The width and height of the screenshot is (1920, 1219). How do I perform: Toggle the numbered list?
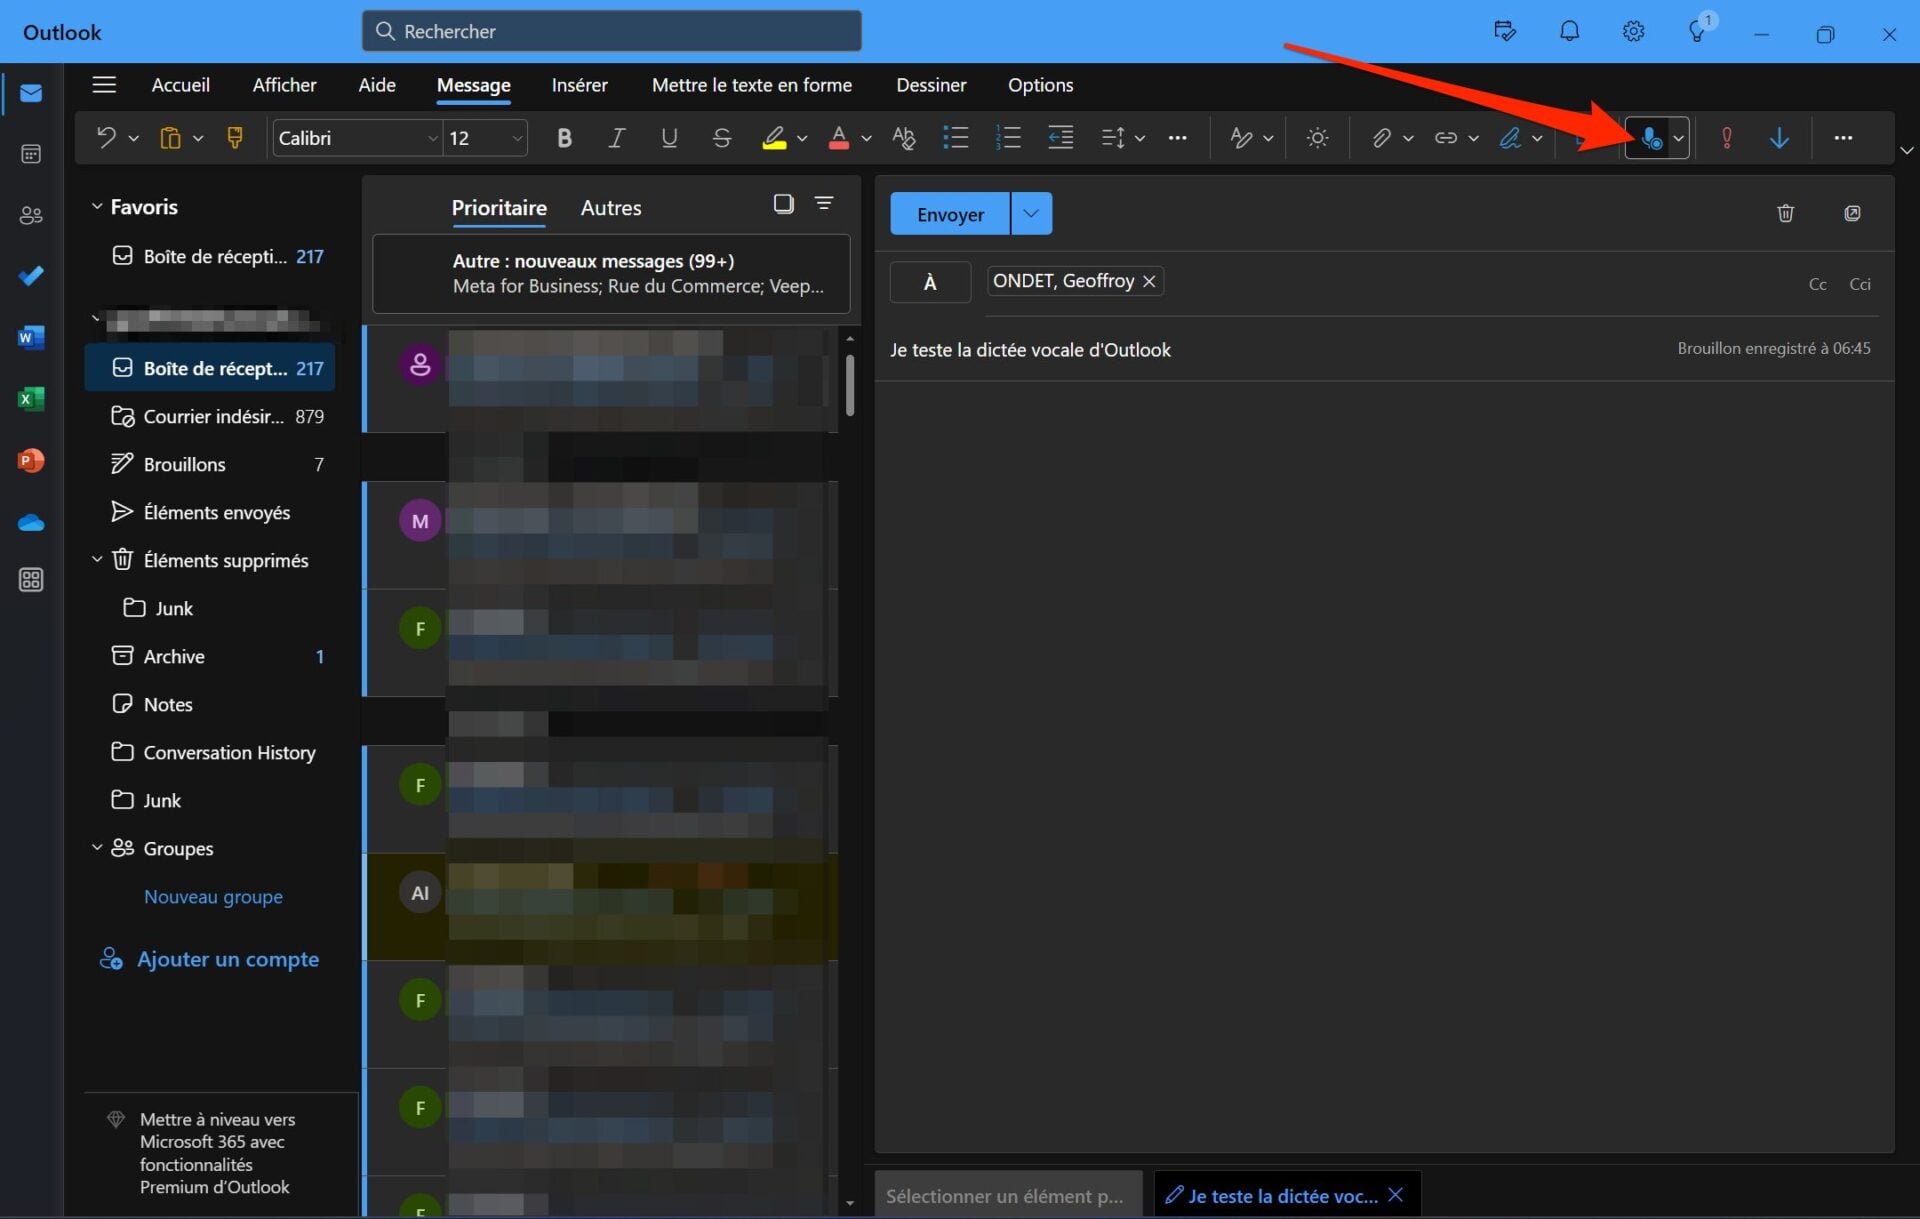(x=1008, y=138)
